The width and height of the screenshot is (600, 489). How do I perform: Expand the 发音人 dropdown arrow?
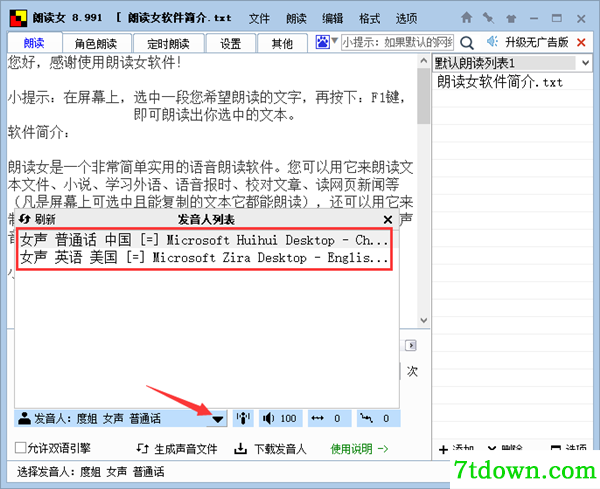pos(217,419)
